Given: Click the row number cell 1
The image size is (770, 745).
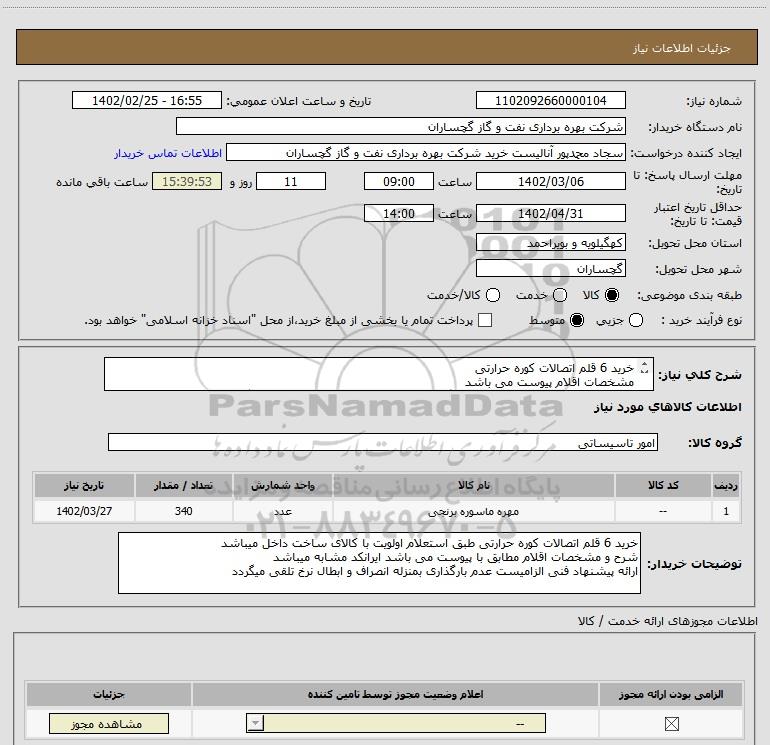Looking at the screenshot, I should 726,511.
